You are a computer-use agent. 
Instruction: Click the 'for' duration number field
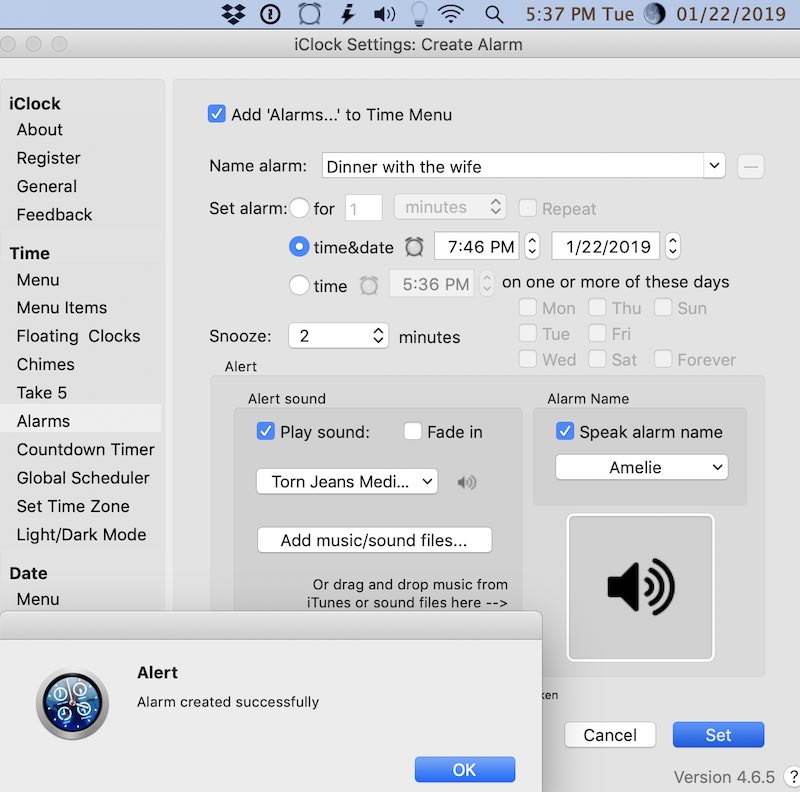click(363, 208)
